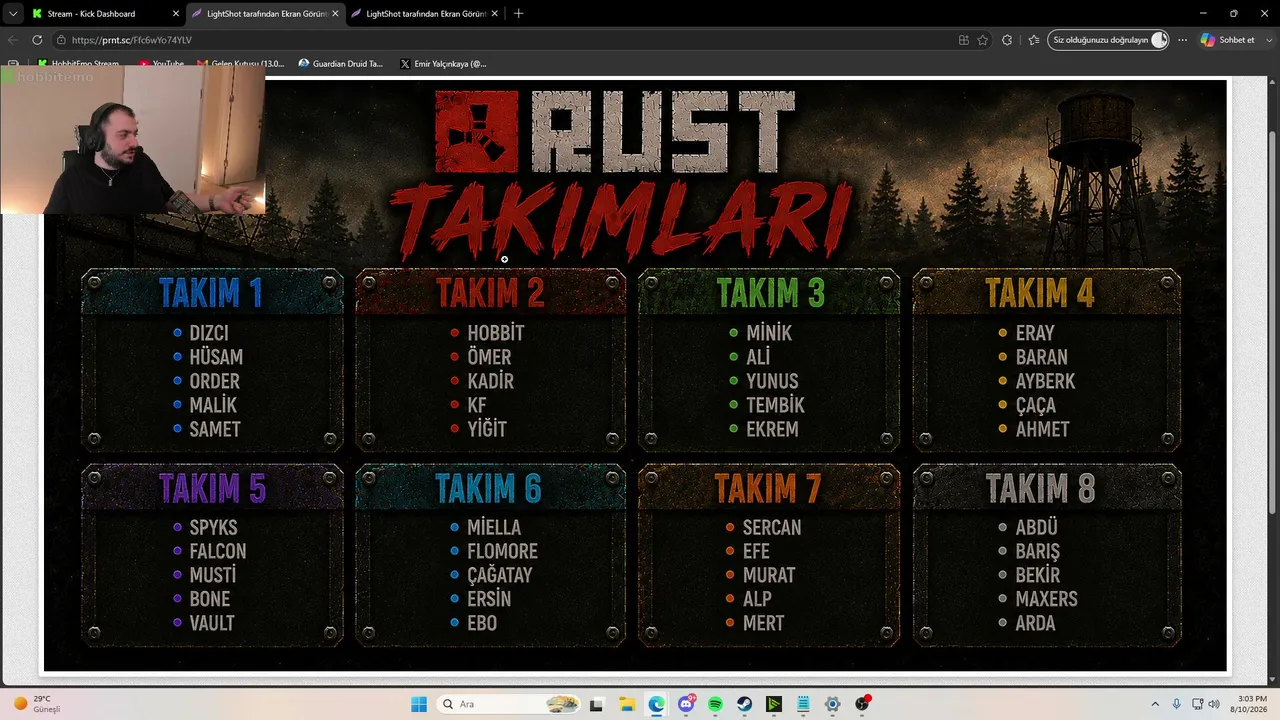The height and width of the screenshot is (720, 1280).
Task: Open the tab search dropdown arrow
Action: click(x=13, y=14)
